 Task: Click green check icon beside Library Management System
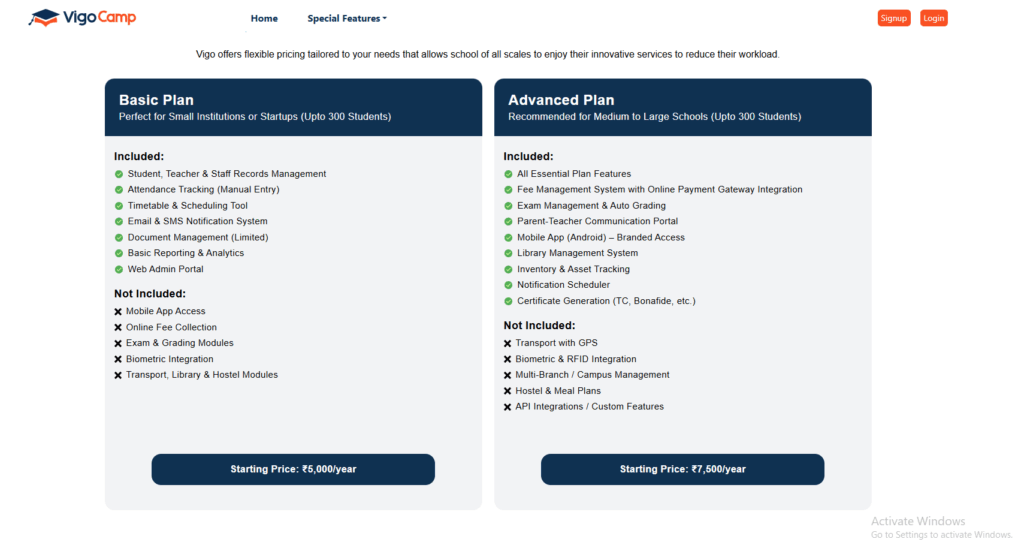(x=508, y=253)
